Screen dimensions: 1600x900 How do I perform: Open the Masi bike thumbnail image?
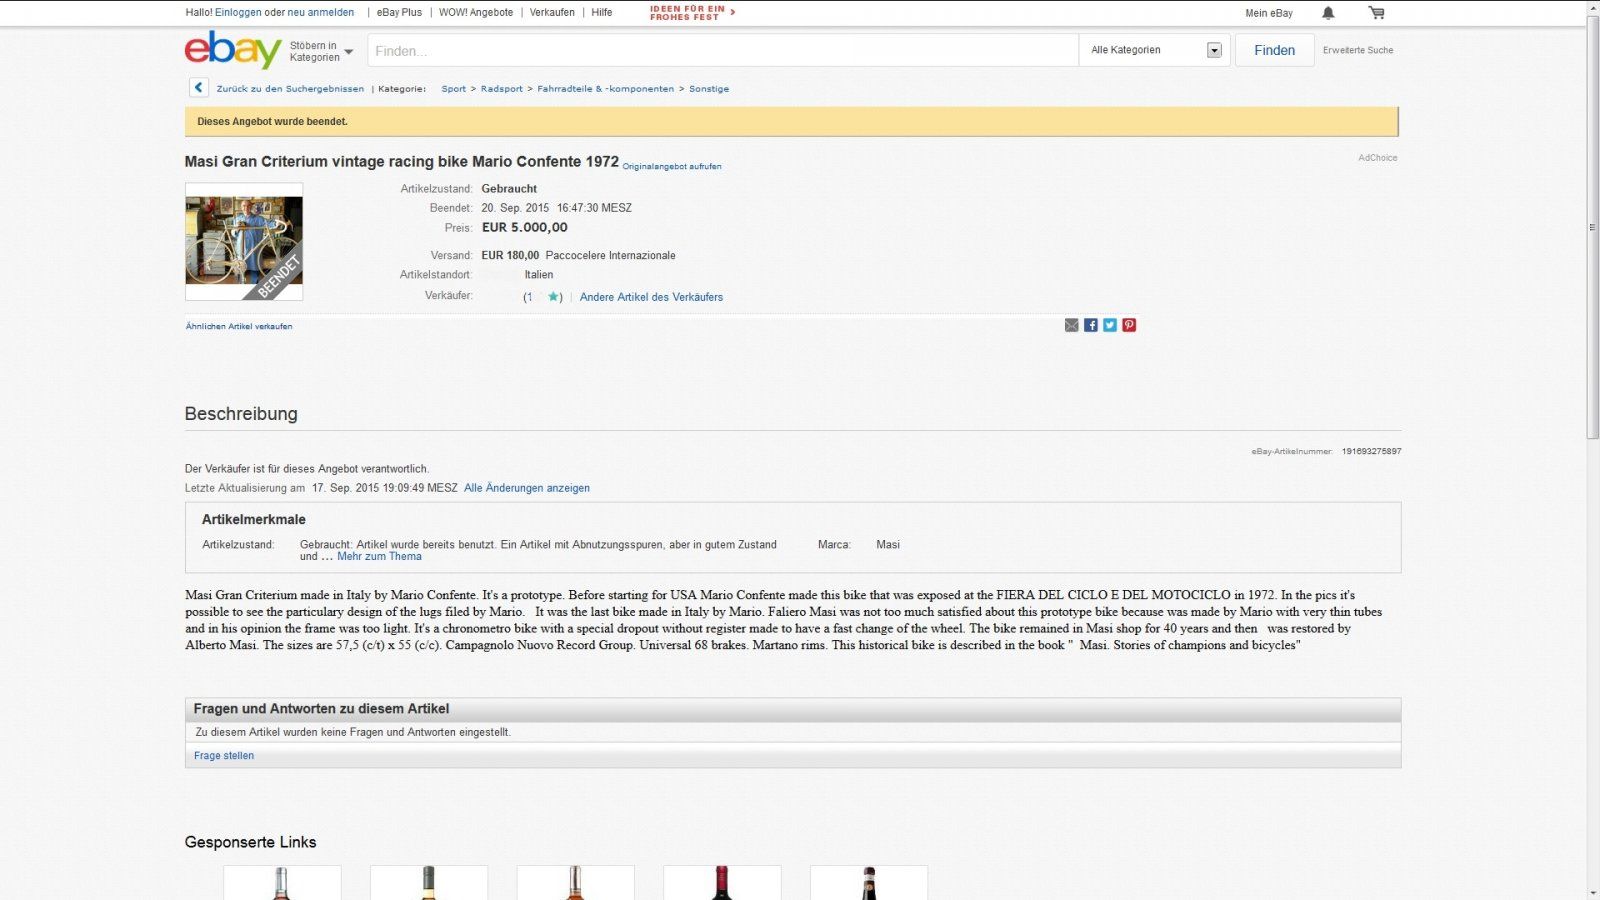[x=244, y=241]
